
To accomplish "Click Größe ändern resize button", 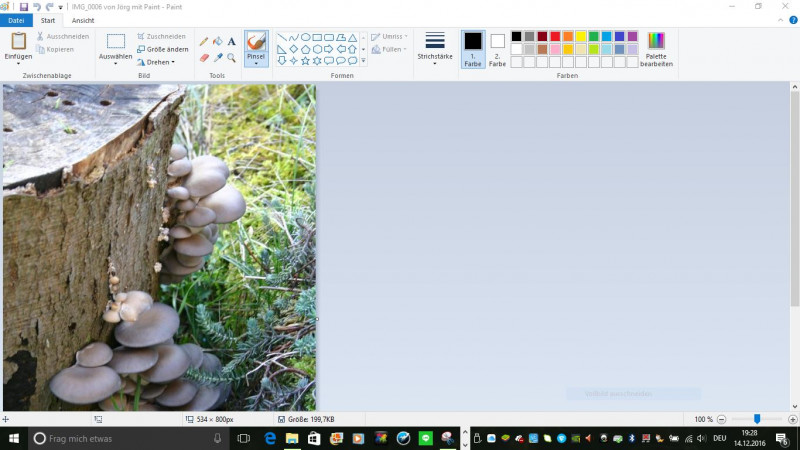I will [162, 49].
